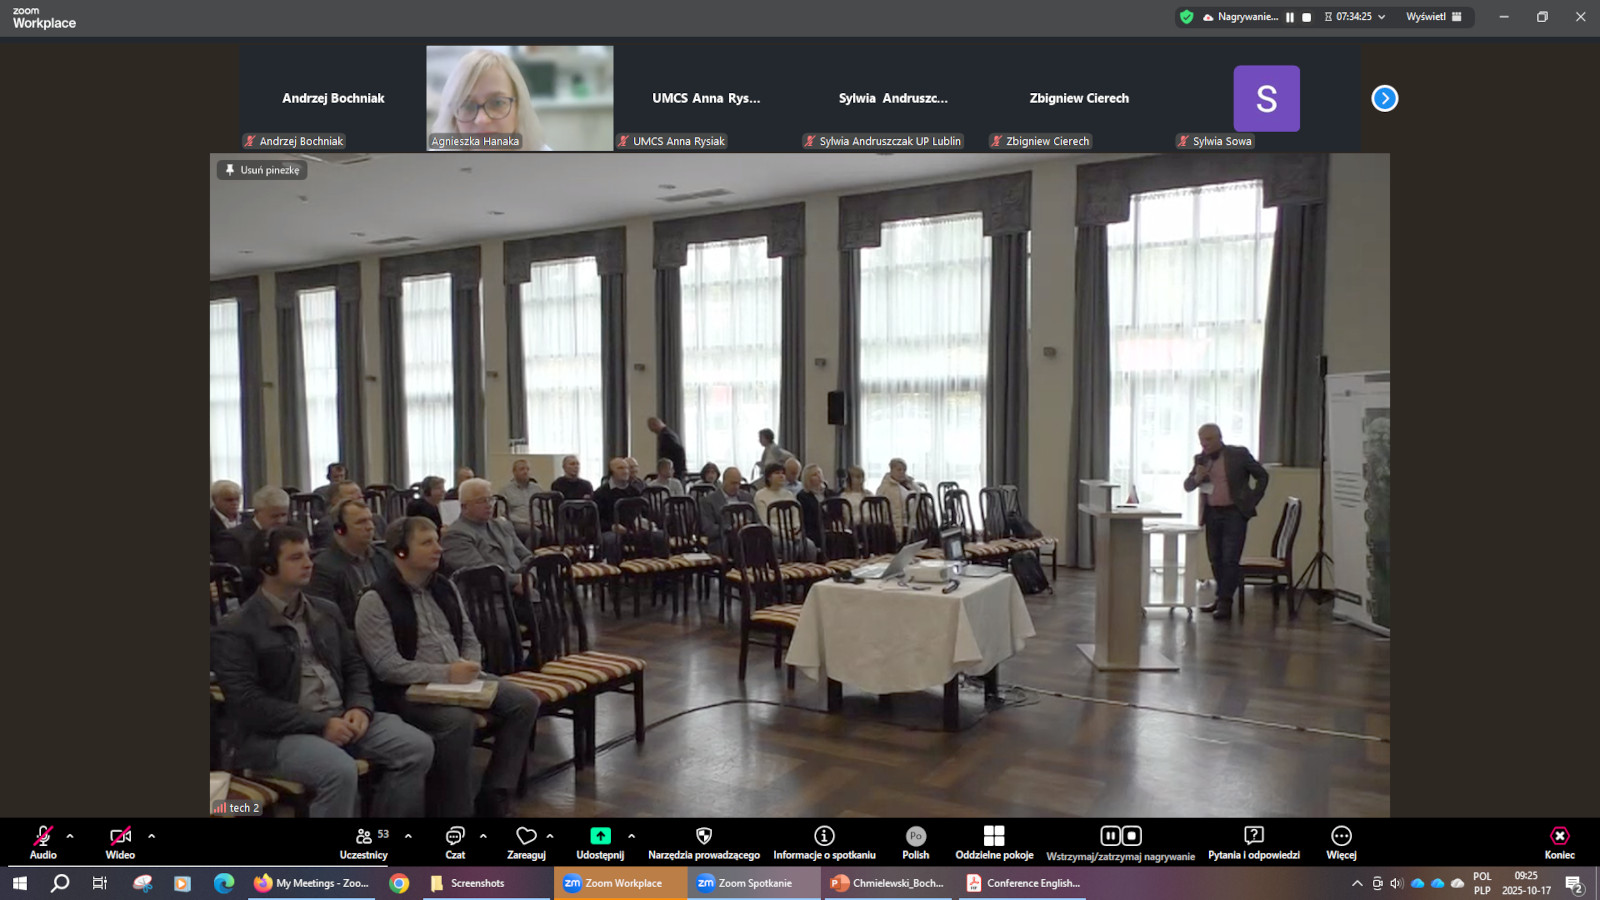Open Narzędzia prowadzącego host tools
The height and width of the screenshot is (900, 1600).
coord(703,841)
